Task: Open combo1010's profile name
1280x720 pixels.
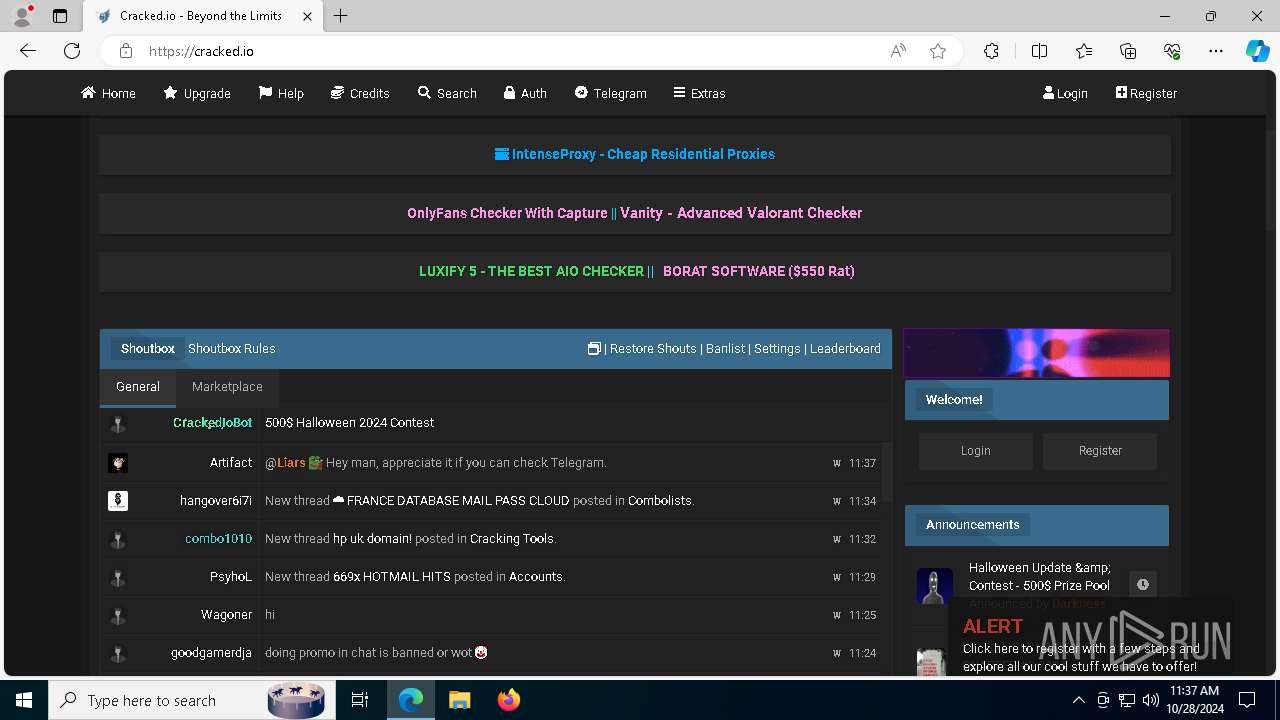Action: (218, 539)
